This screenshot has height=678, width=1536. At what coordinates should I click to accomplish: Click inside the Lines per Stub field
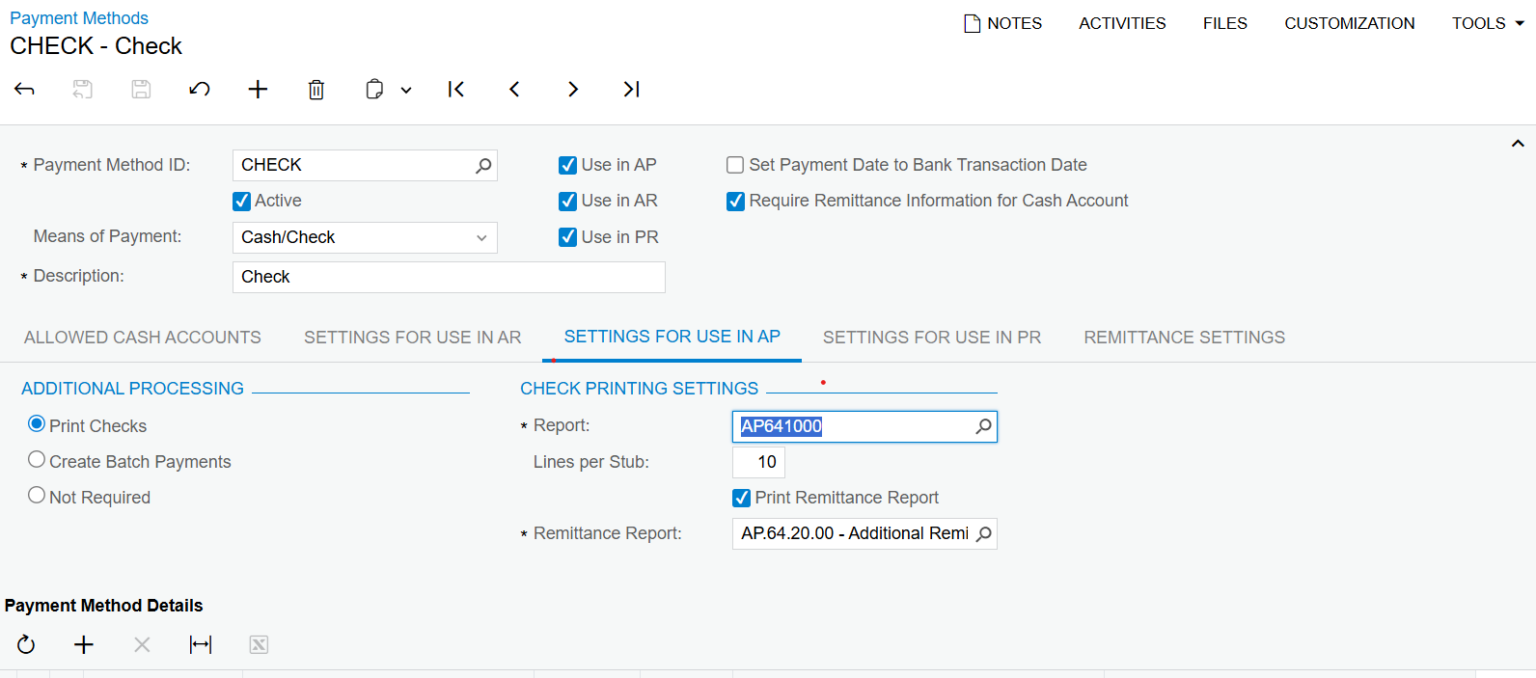pos(759,461)
